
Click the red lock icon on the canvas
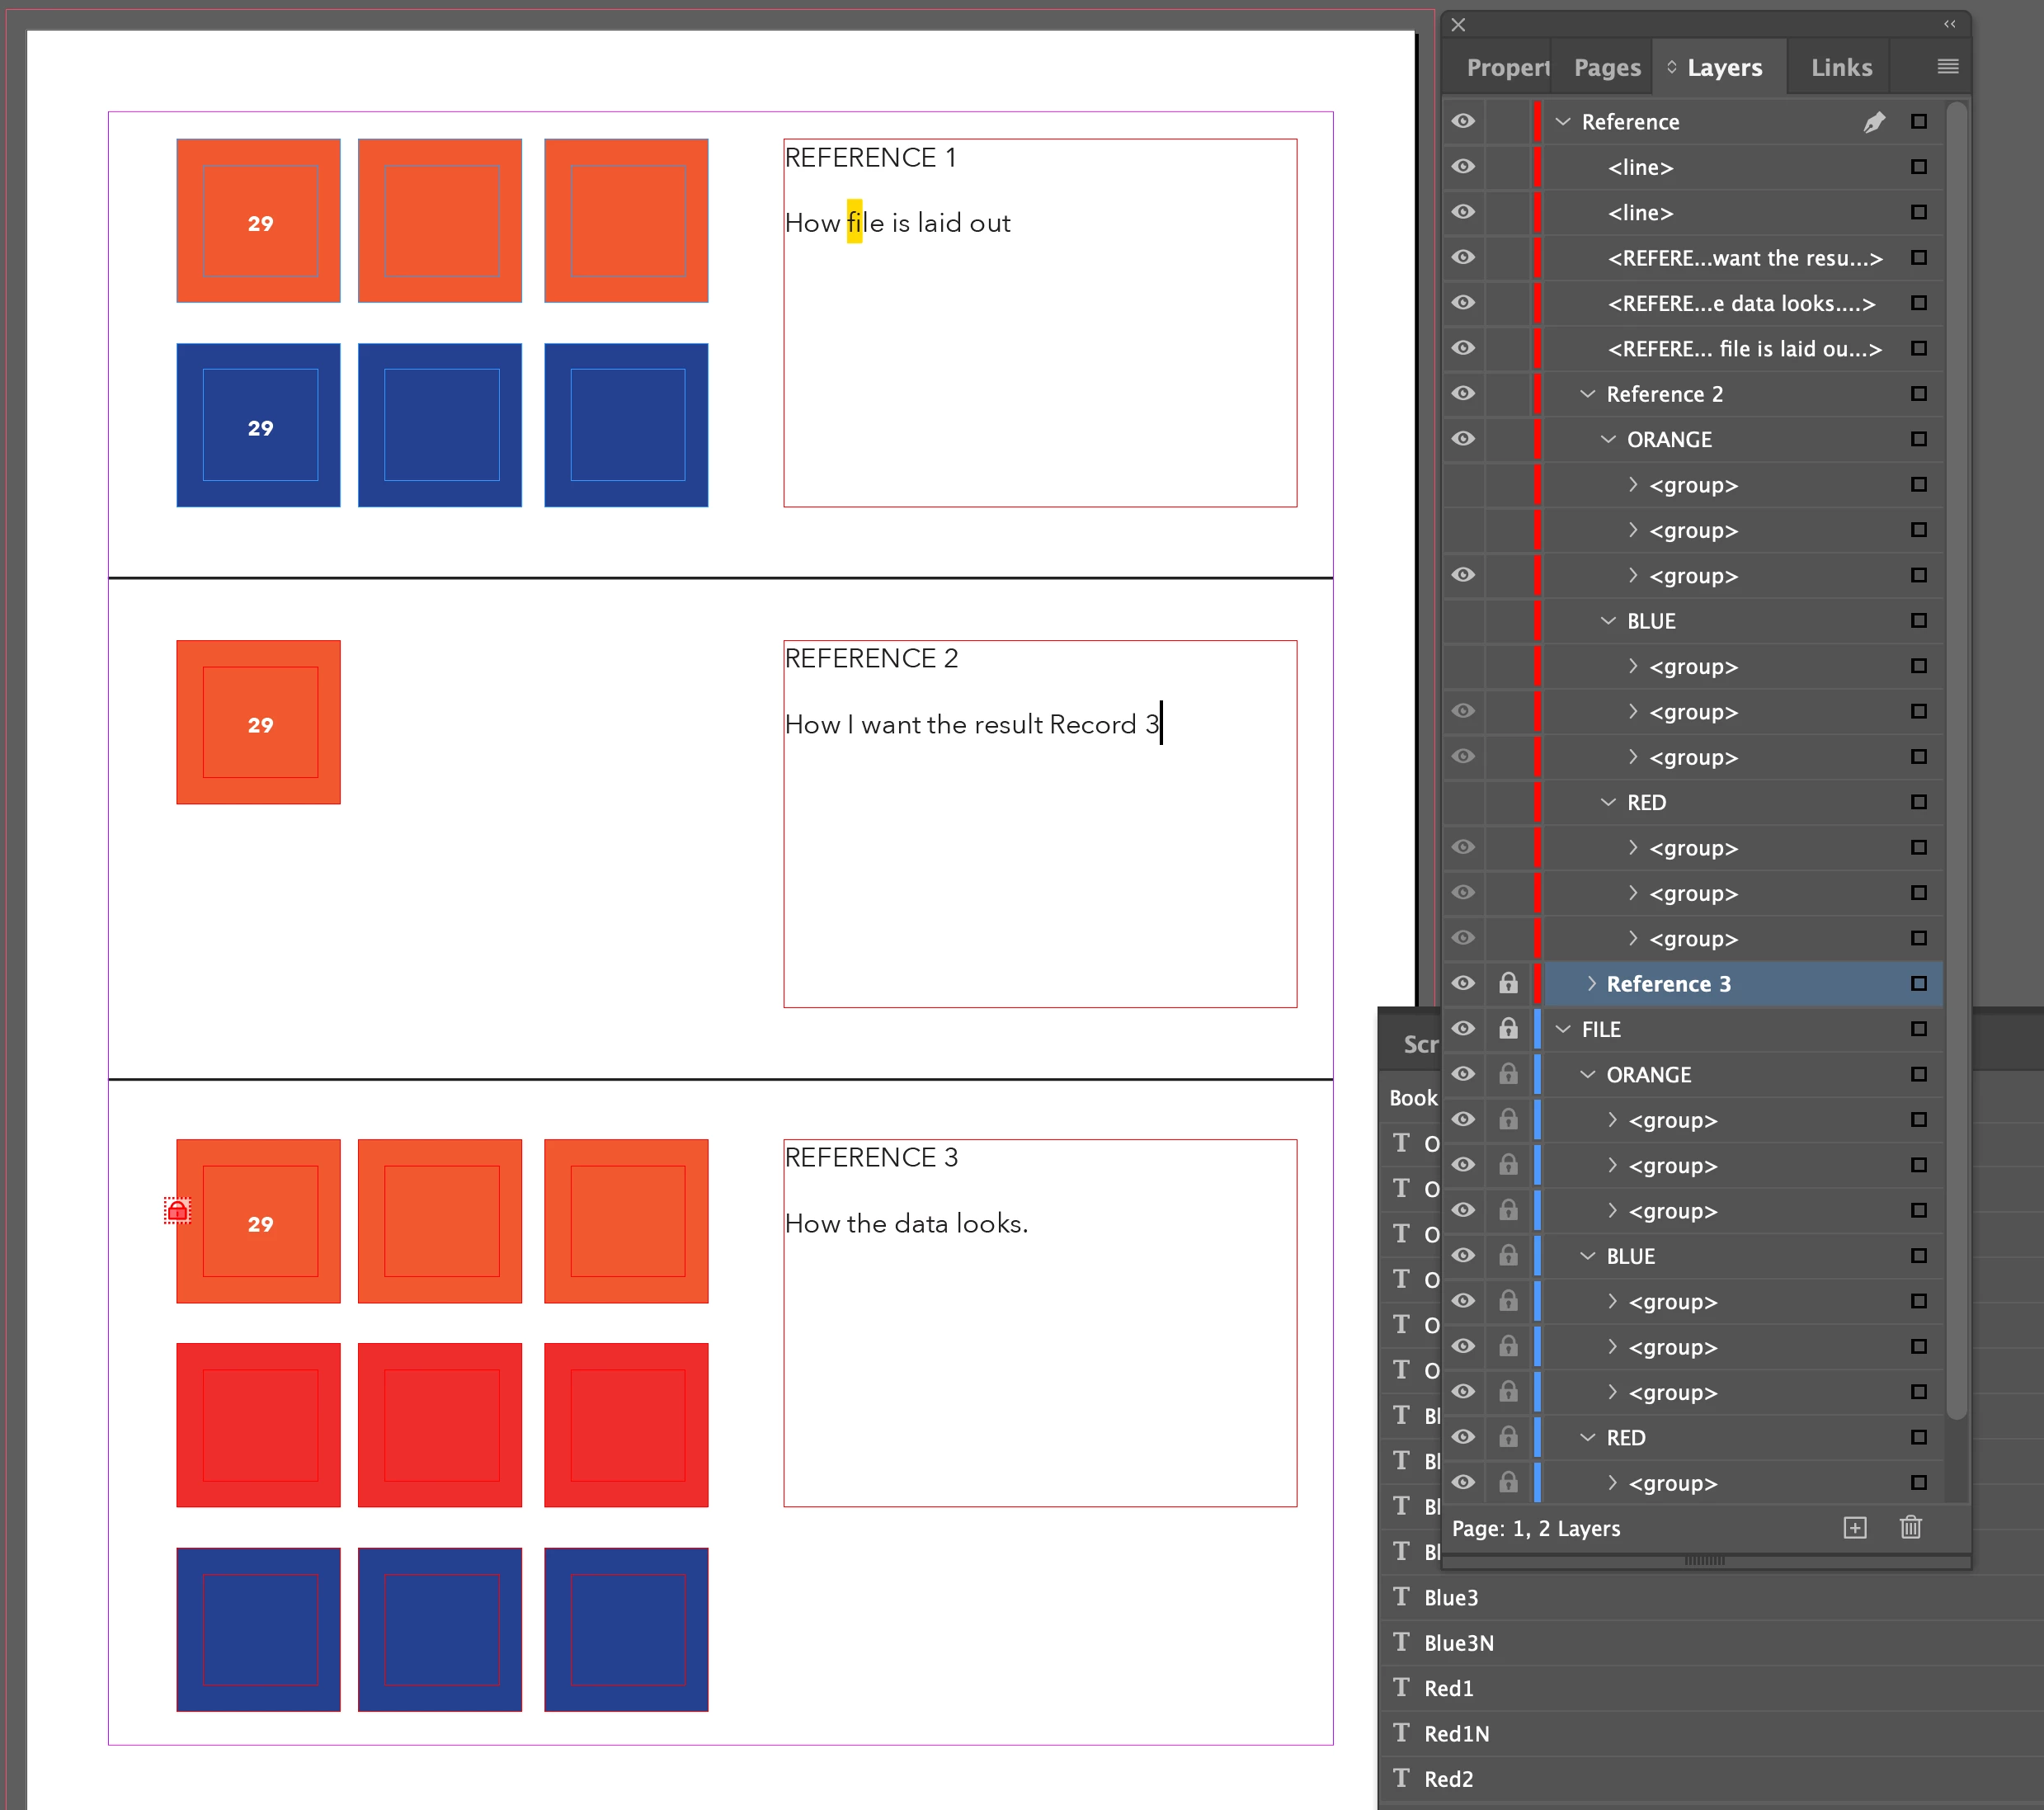[177, 1211]
